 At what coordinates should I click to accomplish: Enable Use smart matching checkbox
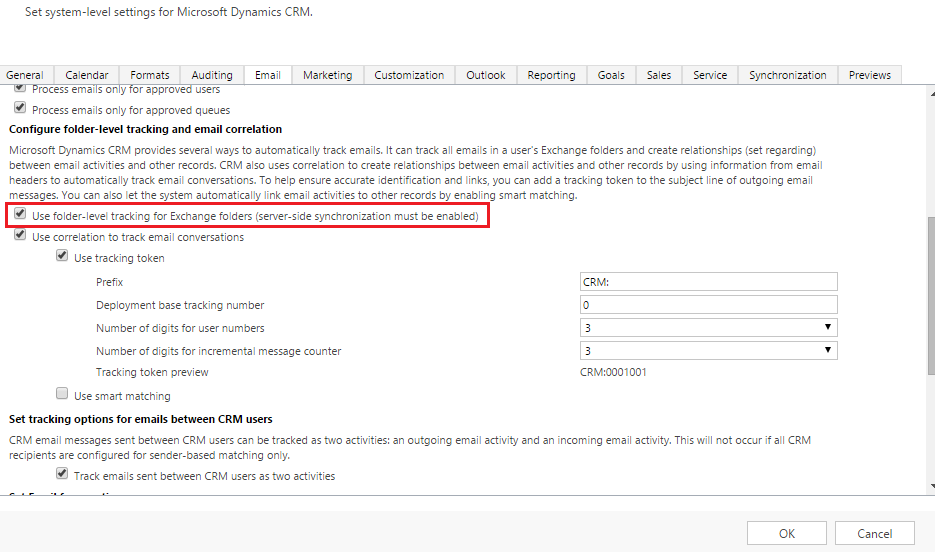pyautogui.click(x=62, y=393)
